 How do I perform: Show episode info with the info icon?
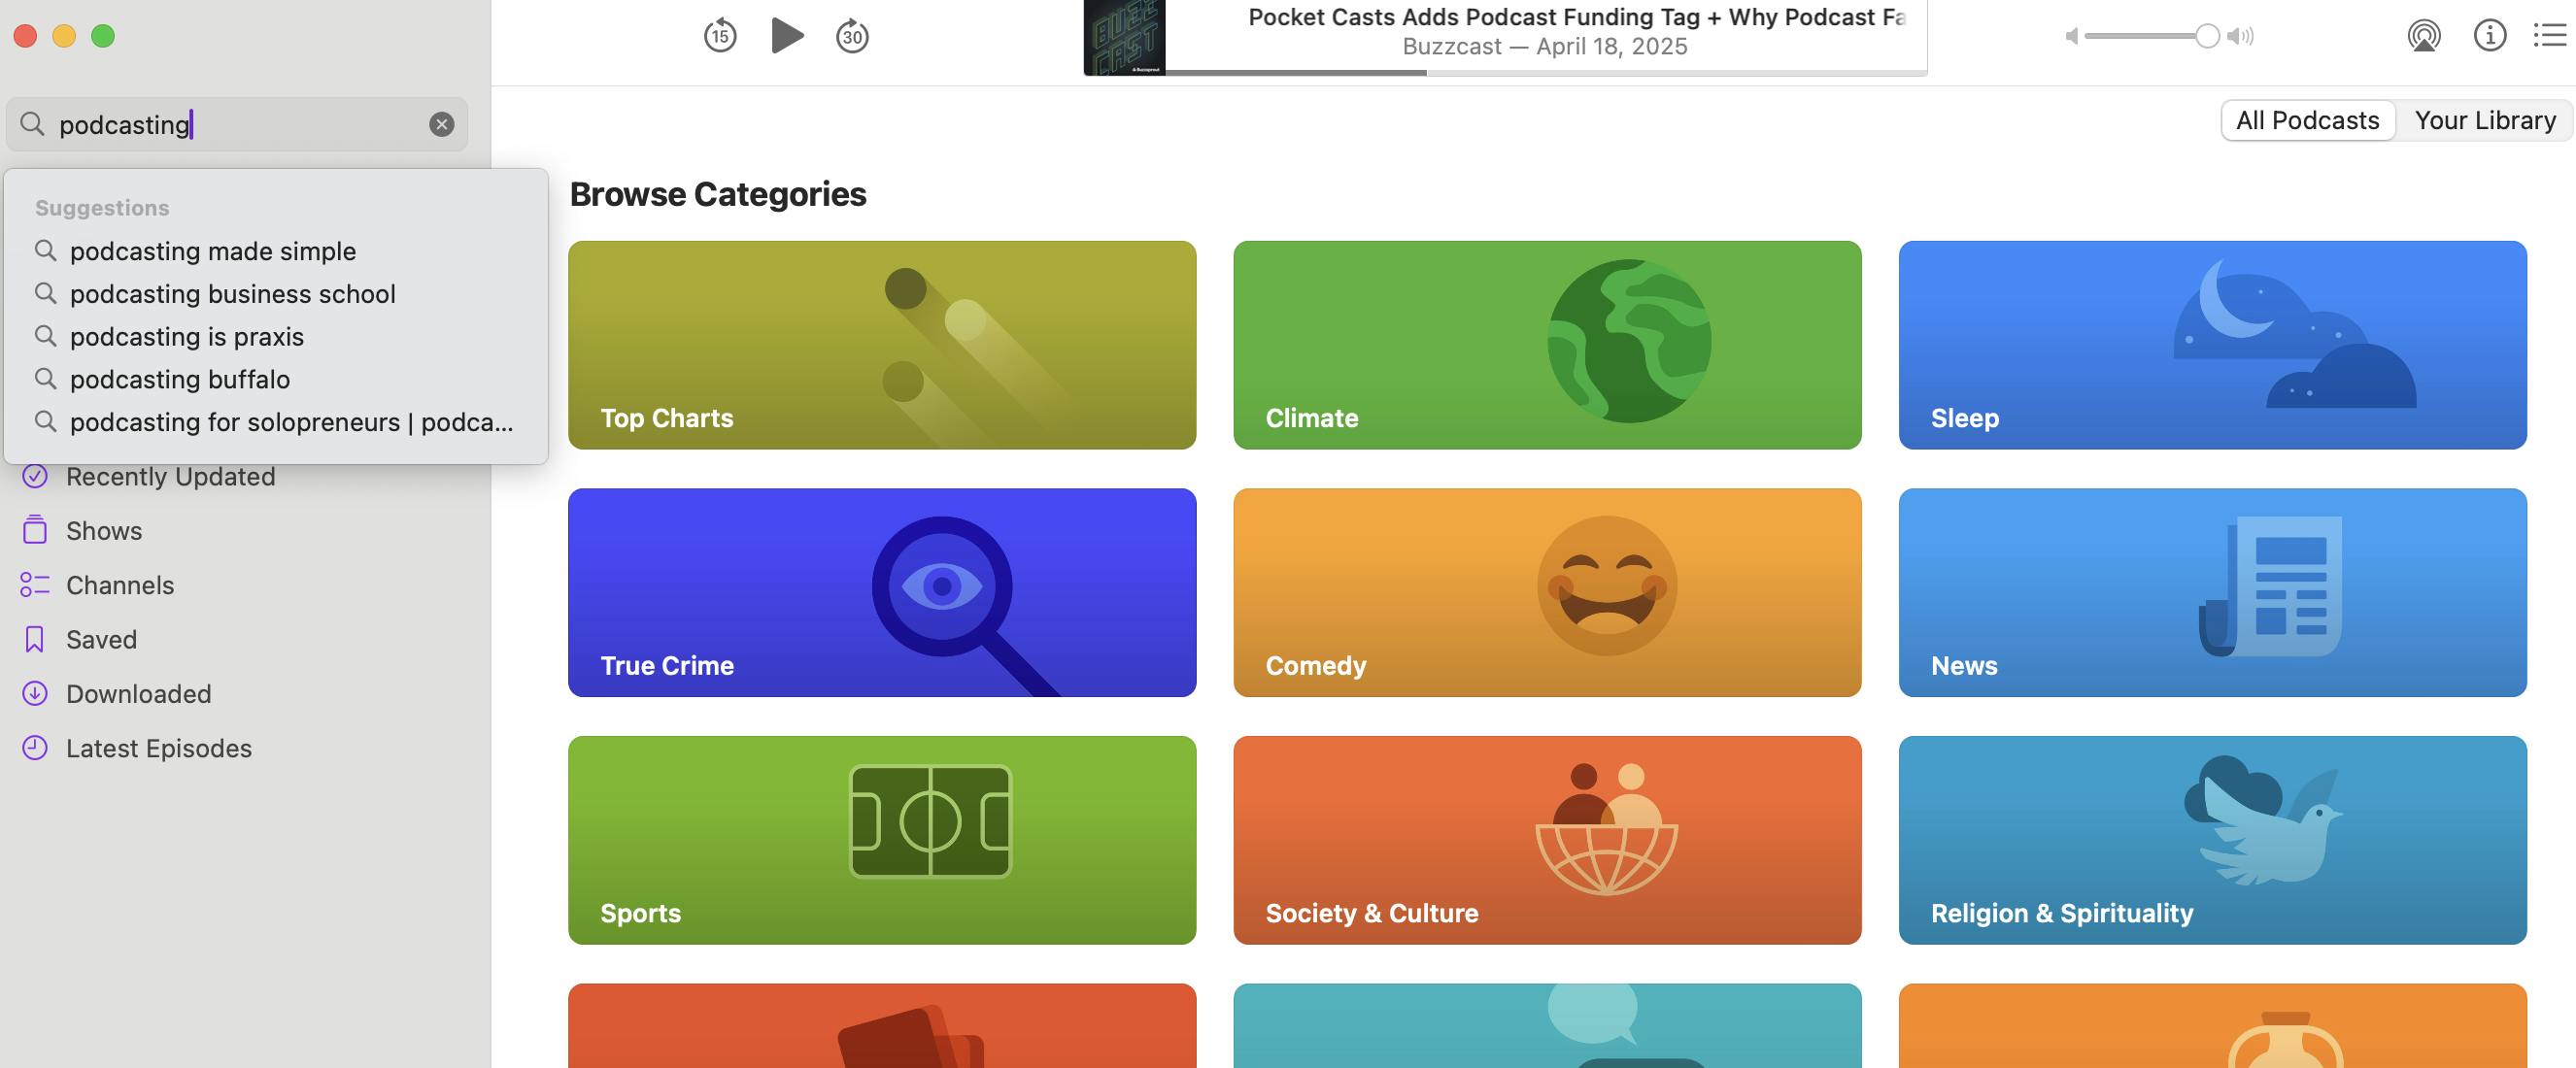(x=2489, y=36)
